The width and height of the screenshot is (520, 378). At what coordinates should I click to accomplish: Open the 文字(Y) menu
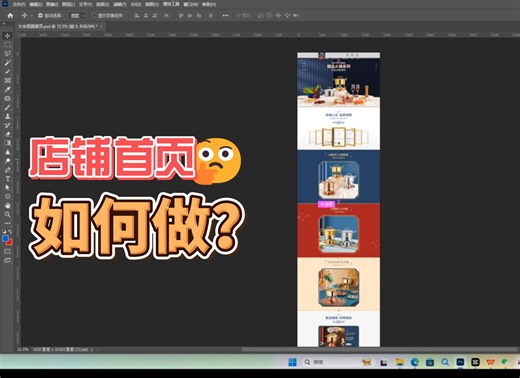[x=85, y=5]
